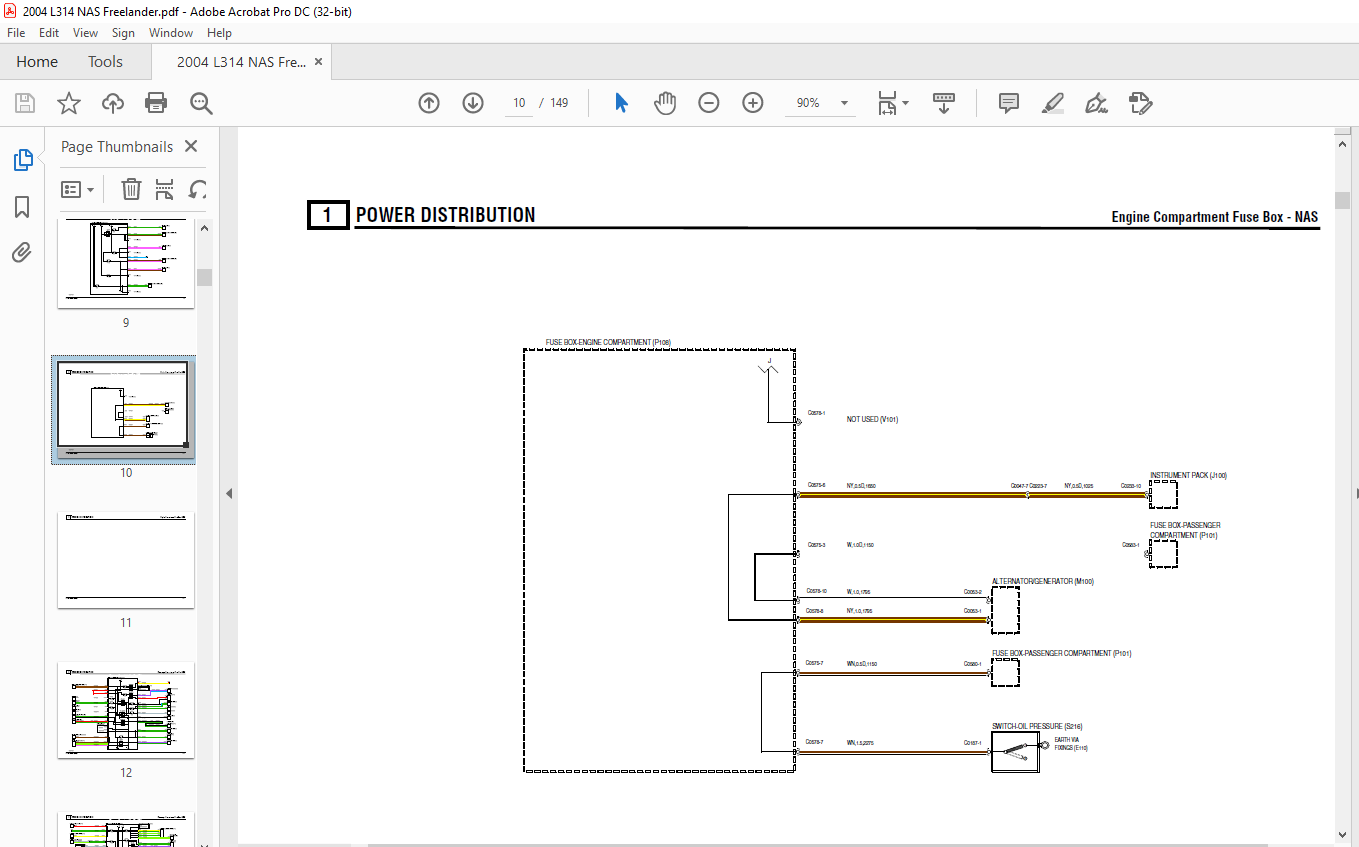
Task: Click the insert pages icon in thumbnails
Action: click(165, 189)
